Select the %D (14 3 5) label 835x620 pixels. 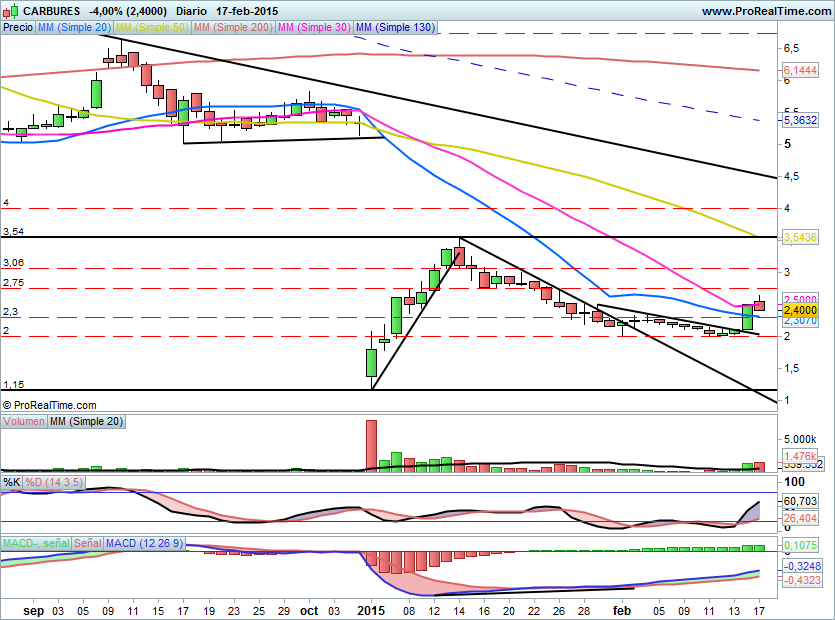[x=56, y=482]
